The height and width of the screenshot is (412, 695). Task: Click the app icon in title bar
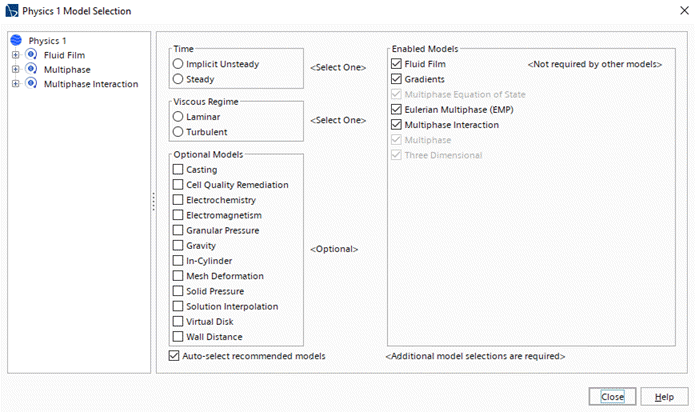(11, 11)
